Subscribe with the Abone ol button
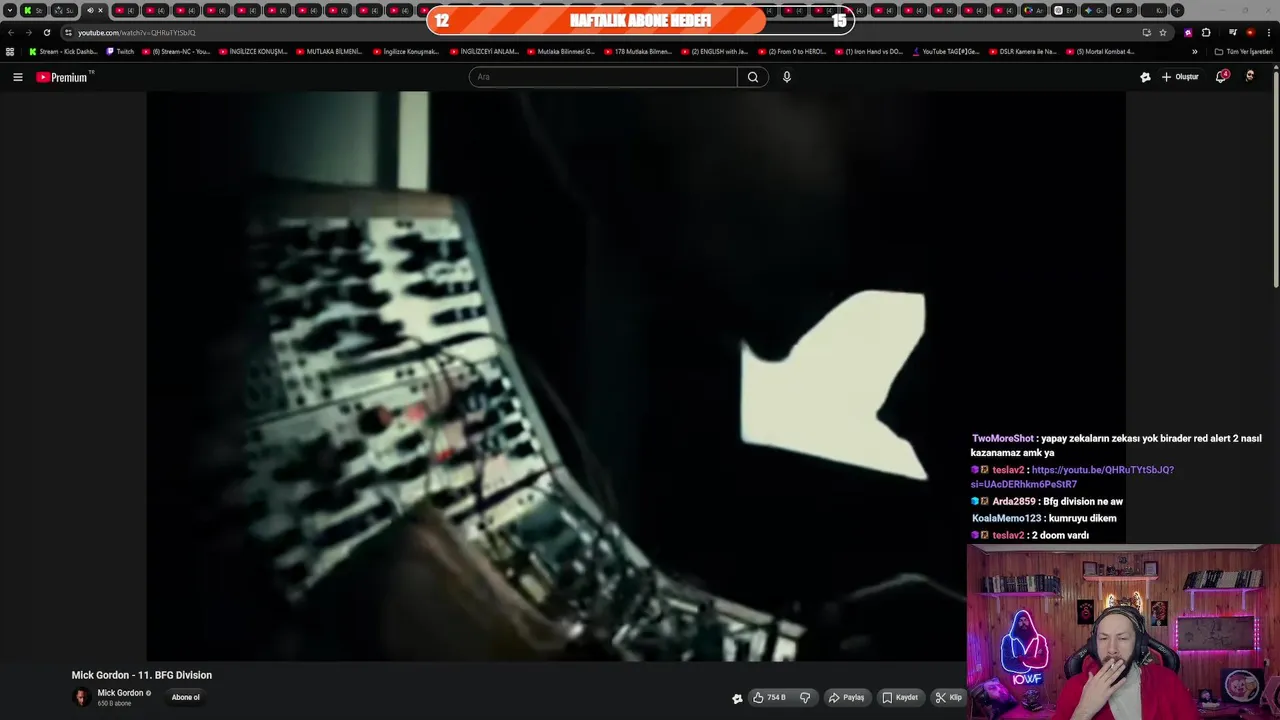The height and width of the screenshot is (720, 1280). [x=185, y=697]
